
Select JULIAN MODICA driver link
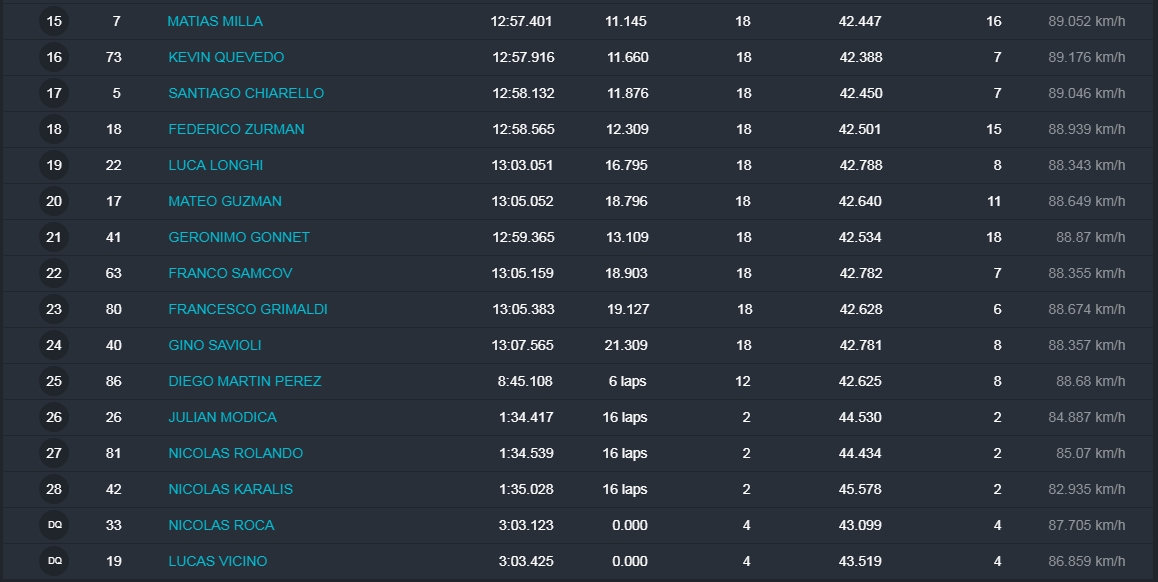pyautogui.click(x=222, y=417)
